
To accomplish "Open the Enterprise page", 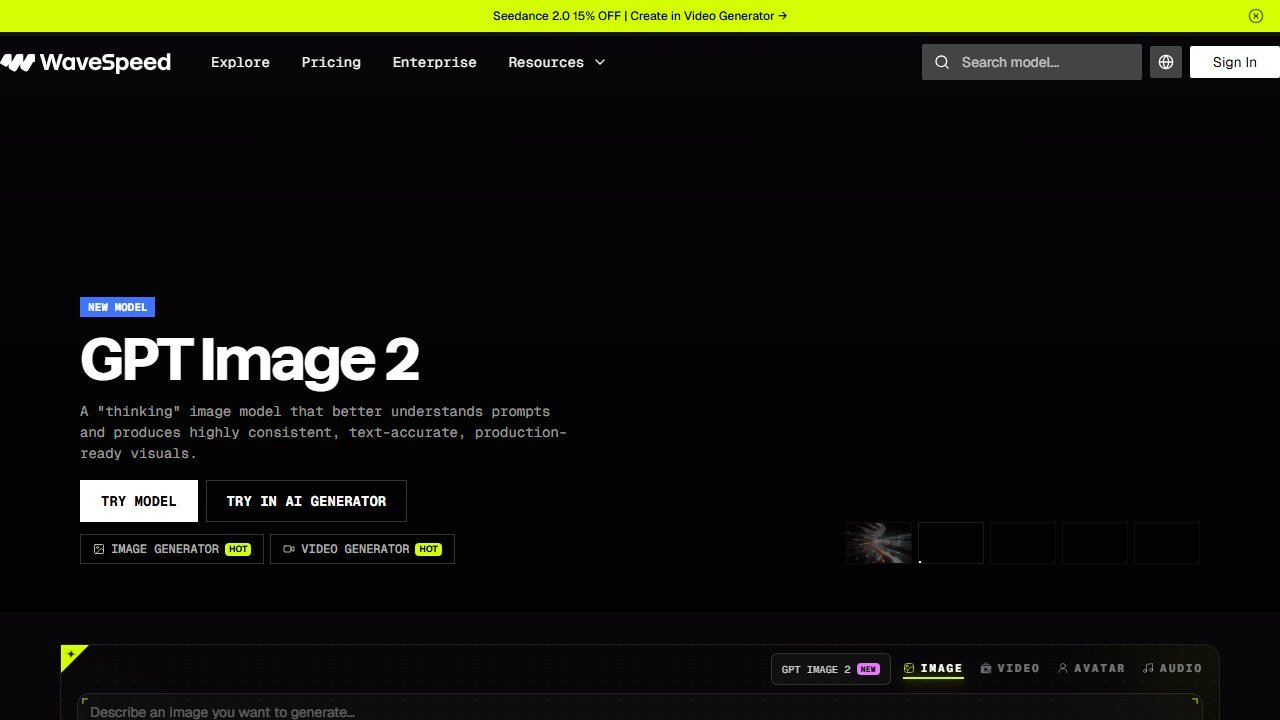I will click(434, 62).
